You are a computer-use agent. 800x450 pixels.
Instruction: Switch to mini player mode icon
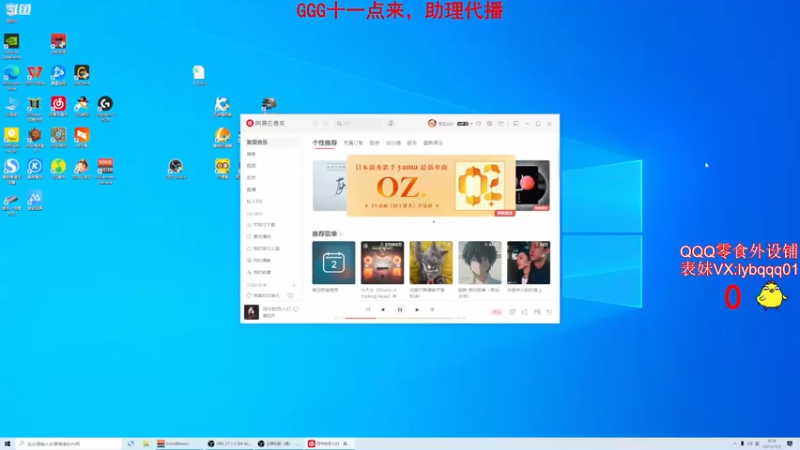[516, 123]
